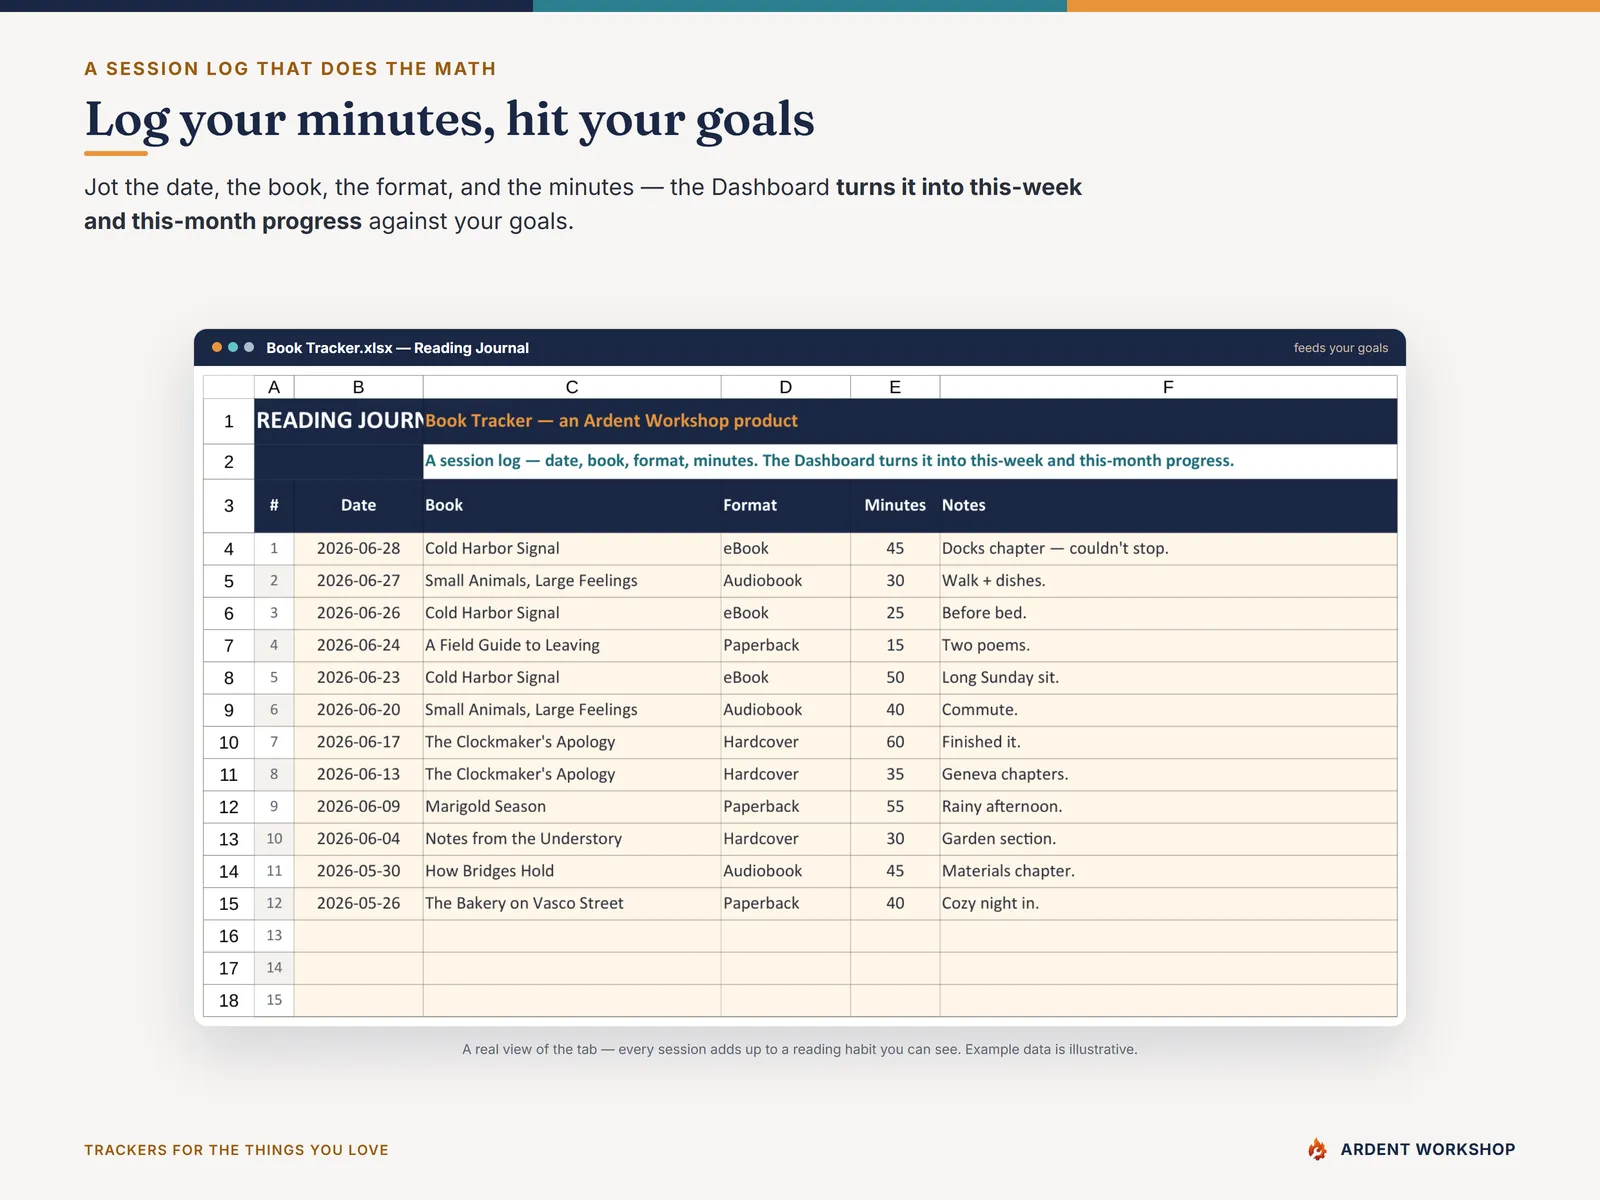Click the 'Book Tracker.xlsx — Reading Journal' window title
The image size is (1600, 1200).
coord(397,348)
